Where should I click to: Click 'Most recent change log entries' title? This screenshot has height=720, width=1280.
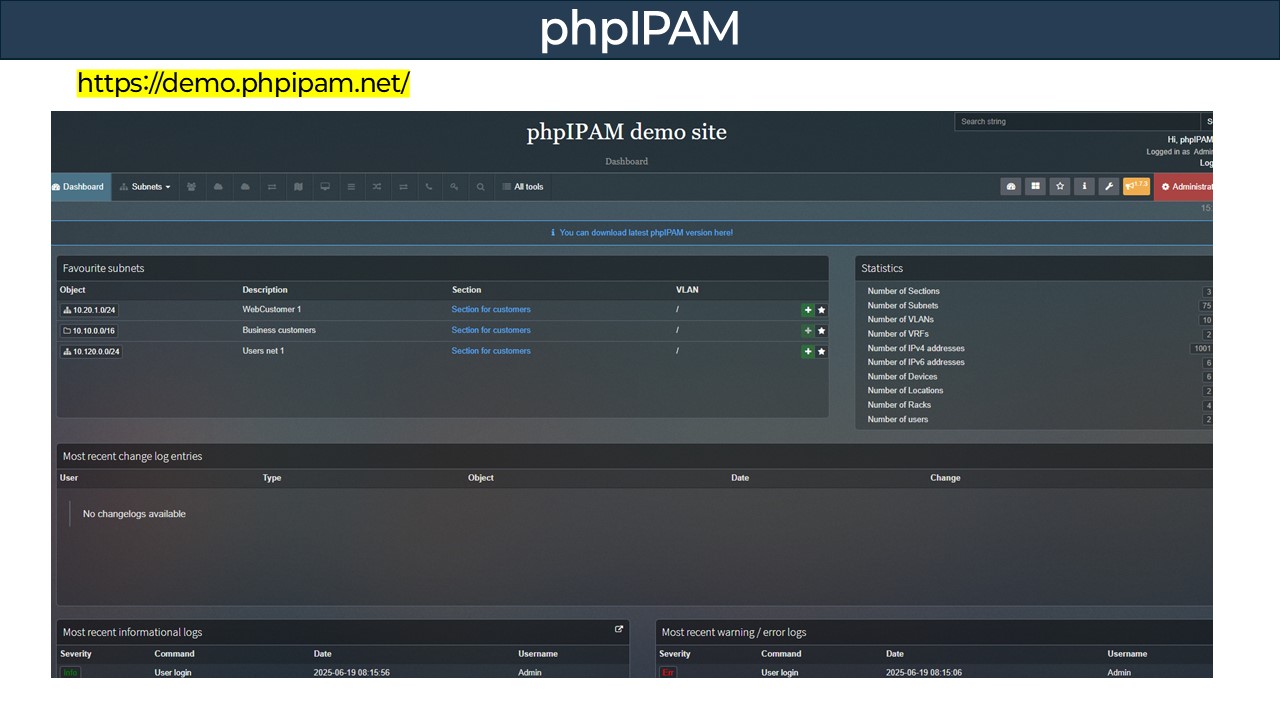click(133, 456)
